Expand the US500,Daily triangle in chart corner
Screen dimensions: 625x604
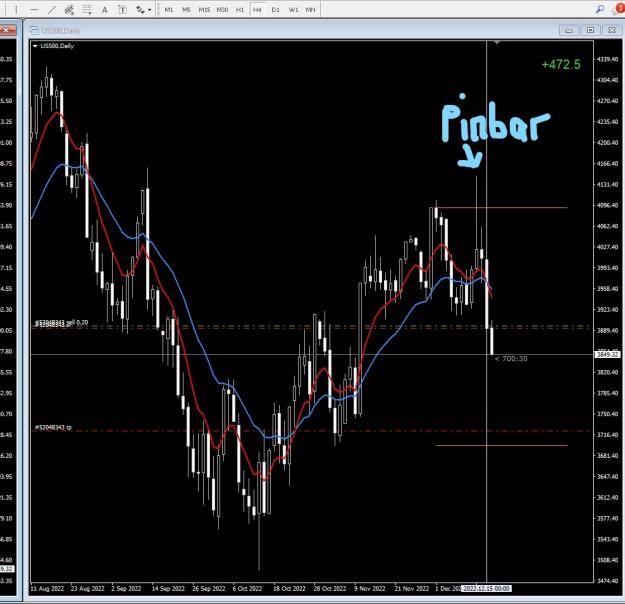(x=35, y=46)
